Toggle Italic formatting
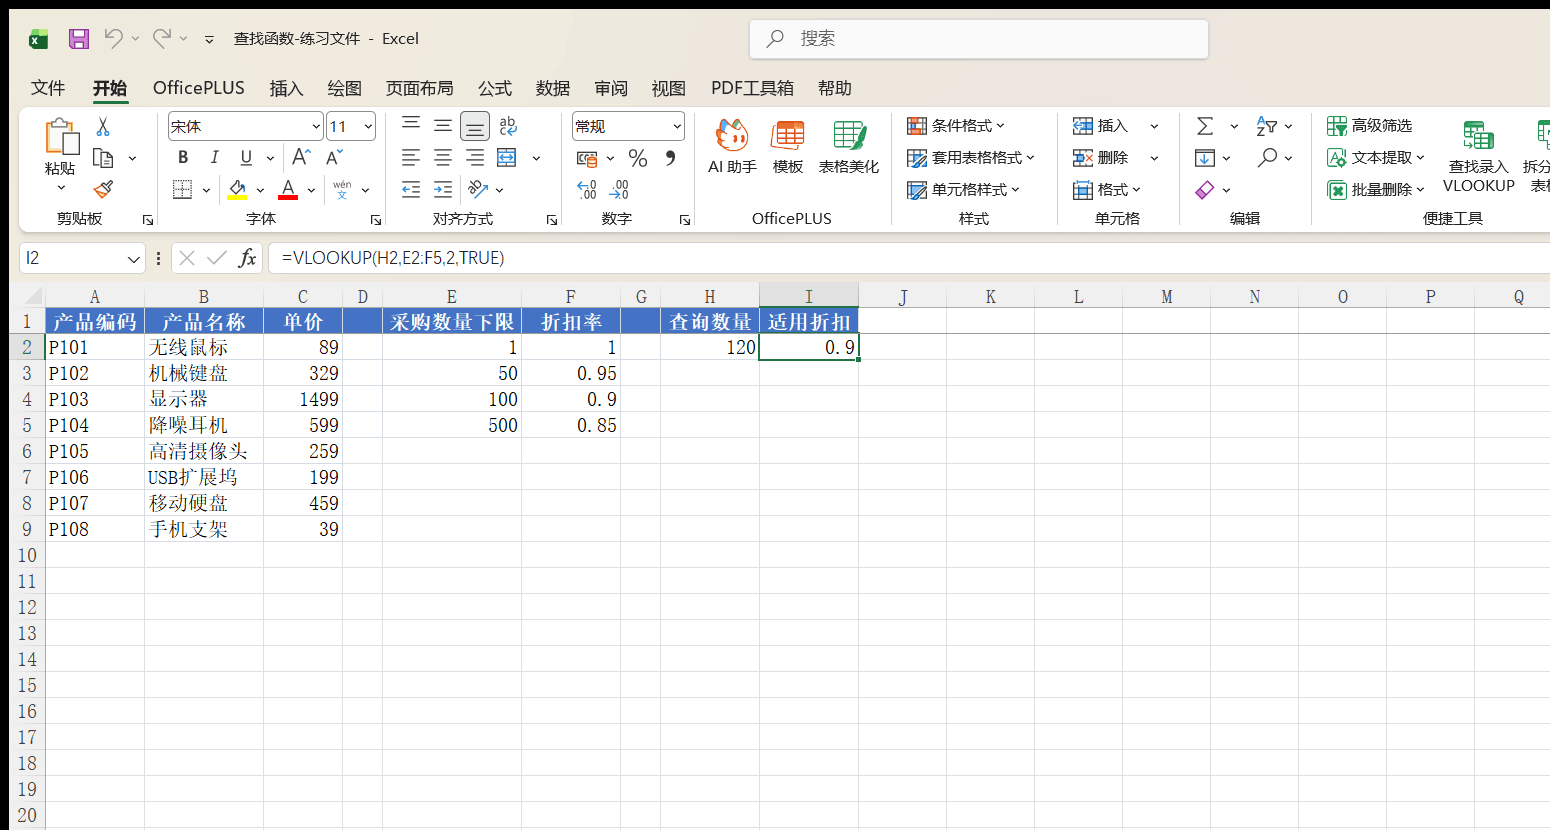This screenshot has height=830, width=1550. tap(214, 158)
